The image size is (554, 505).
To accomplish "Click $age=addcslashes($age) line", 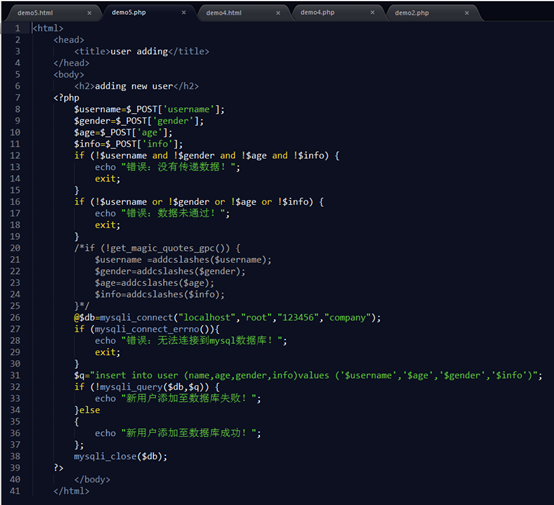I will tap(154, 283).
